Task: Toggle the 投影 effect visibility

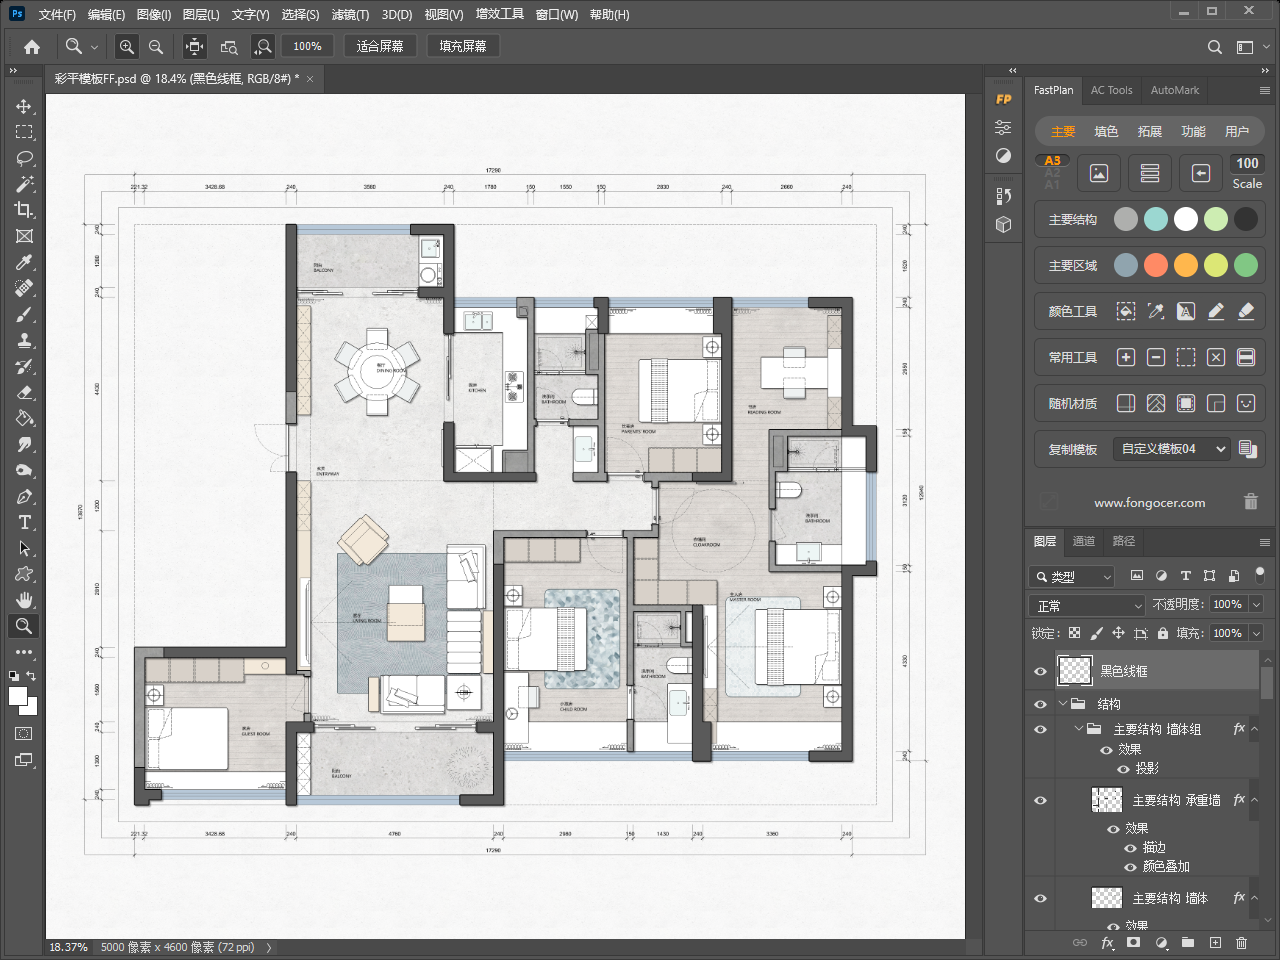Action: (1123, 769)
